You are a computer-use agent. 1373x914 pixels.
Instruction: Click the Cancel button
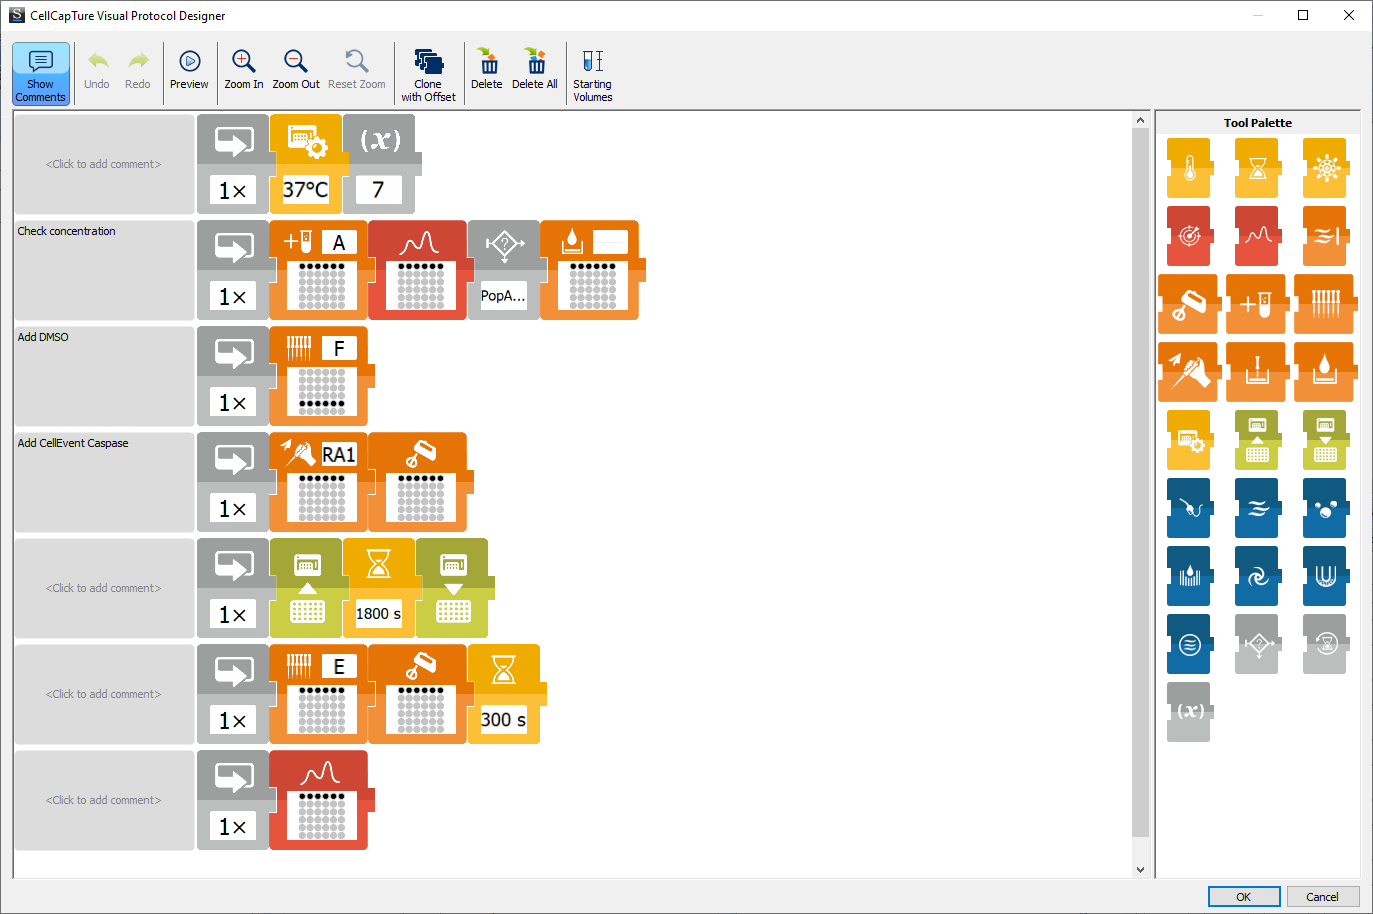[1322, 897]
